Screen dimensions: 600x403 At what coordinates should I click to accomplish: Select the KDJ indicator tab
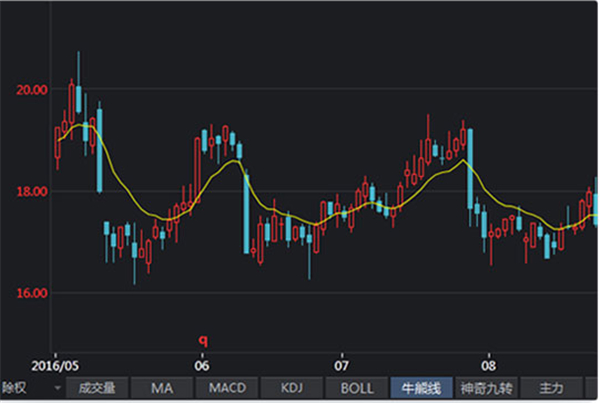[x=292, y=387]
